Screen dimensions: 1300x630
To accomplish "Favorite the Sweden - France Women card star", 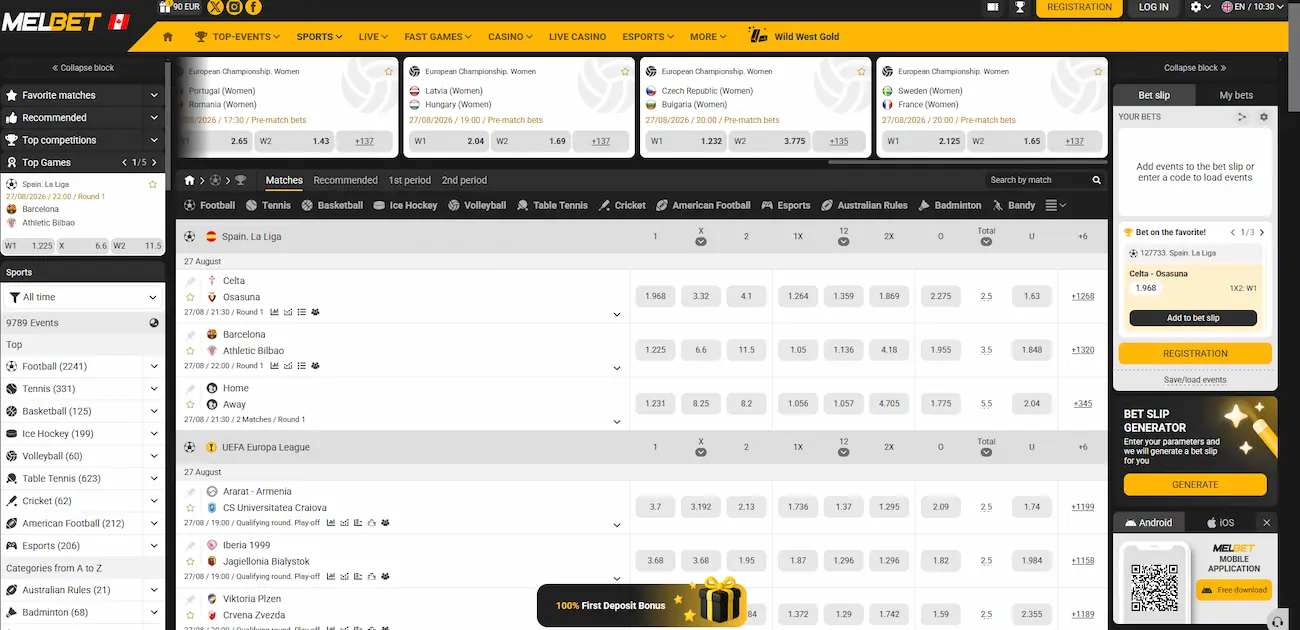I will tap(1098, 72).
